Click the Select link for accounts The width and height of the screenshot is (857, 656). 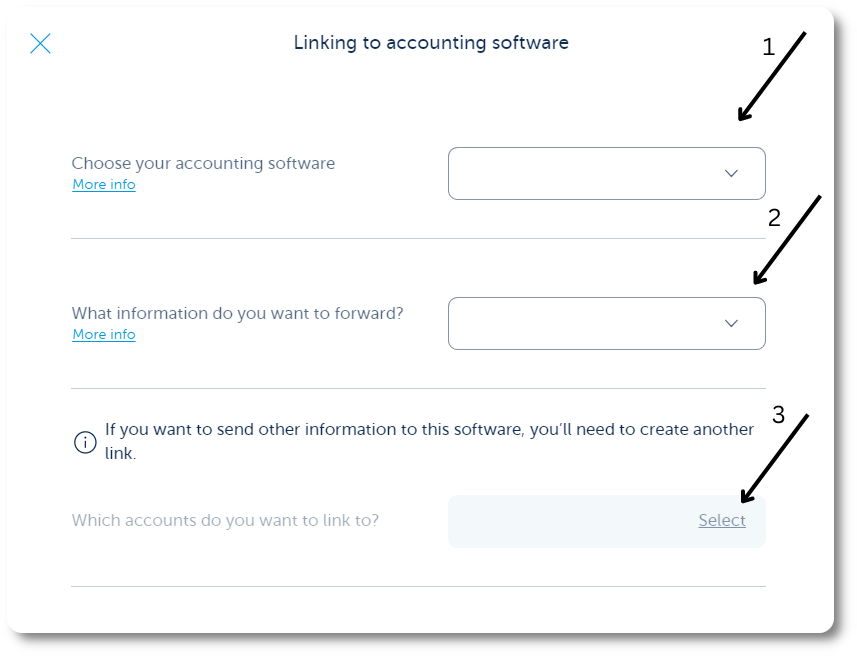(721, 520)
